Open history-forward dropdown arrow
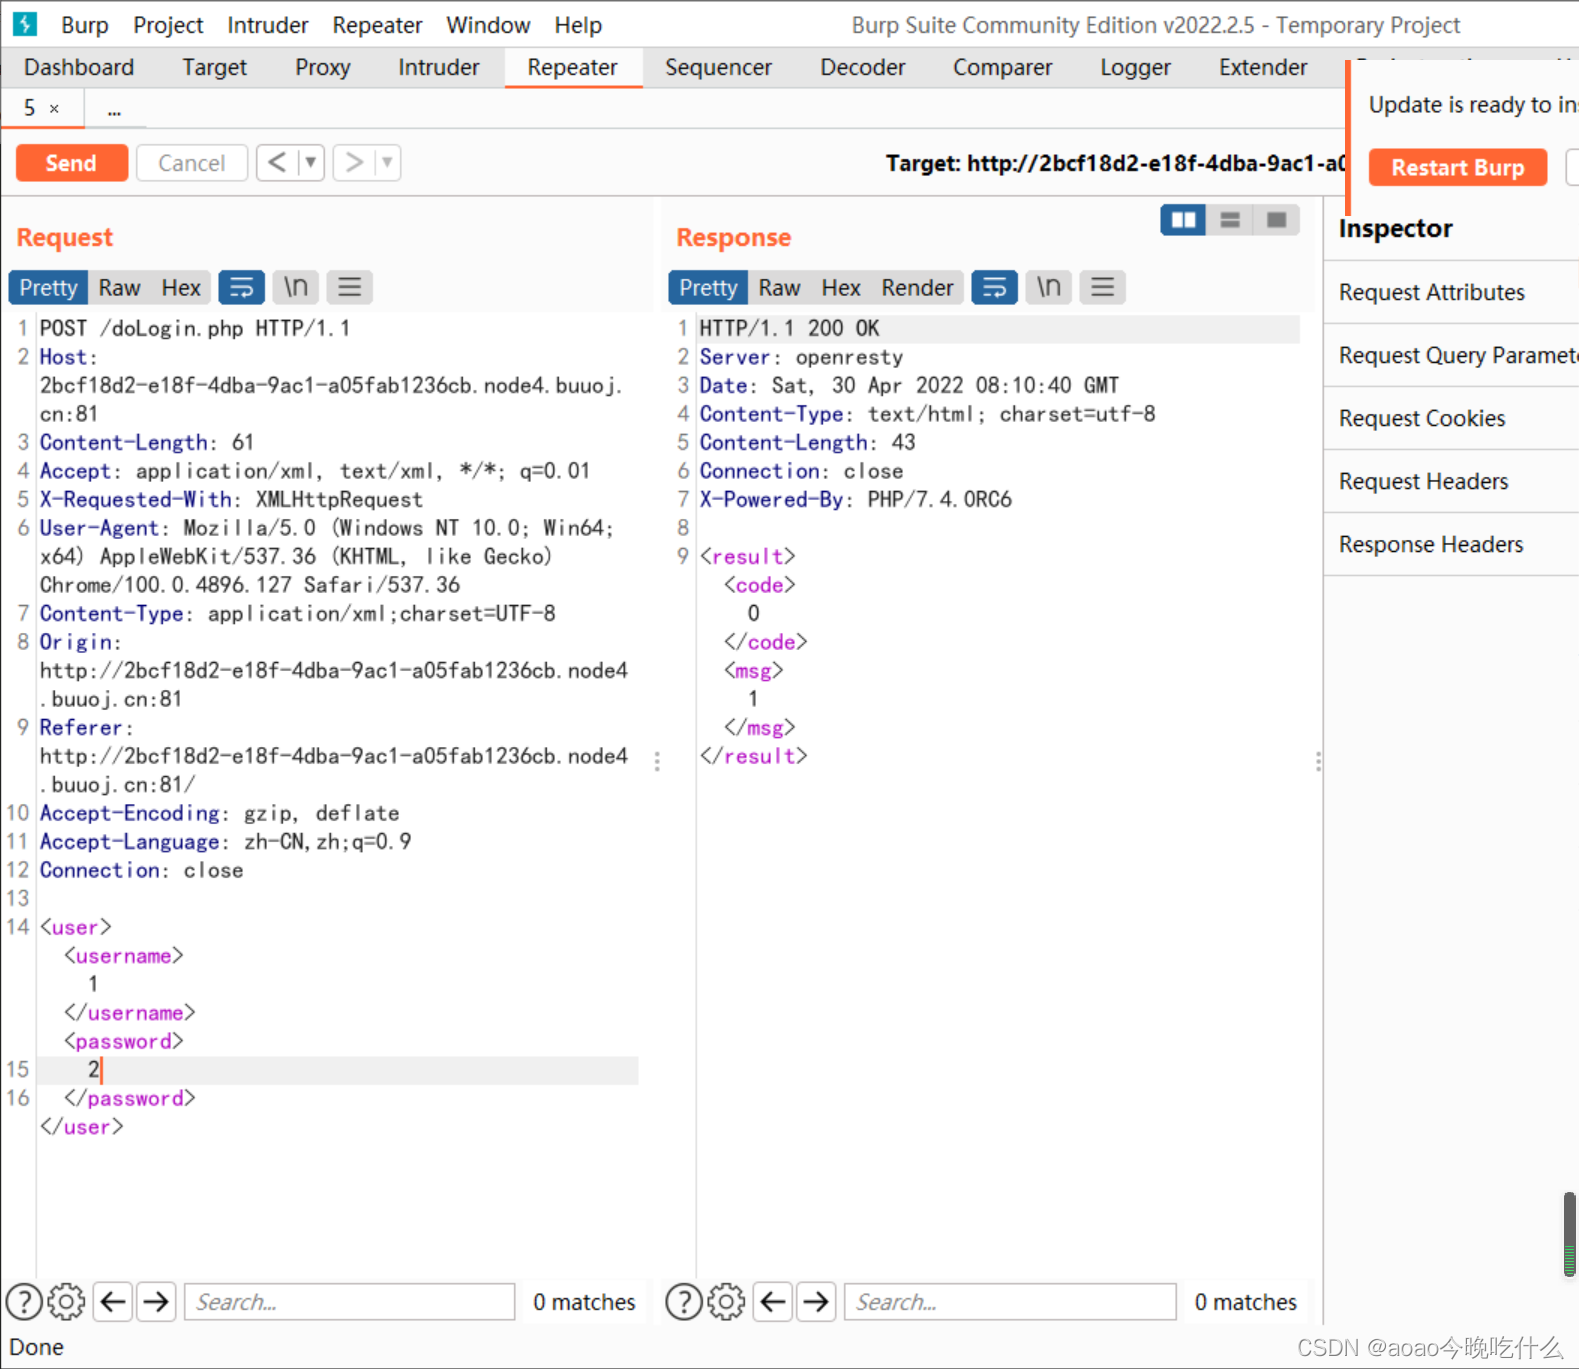 [x=387, y=162]
